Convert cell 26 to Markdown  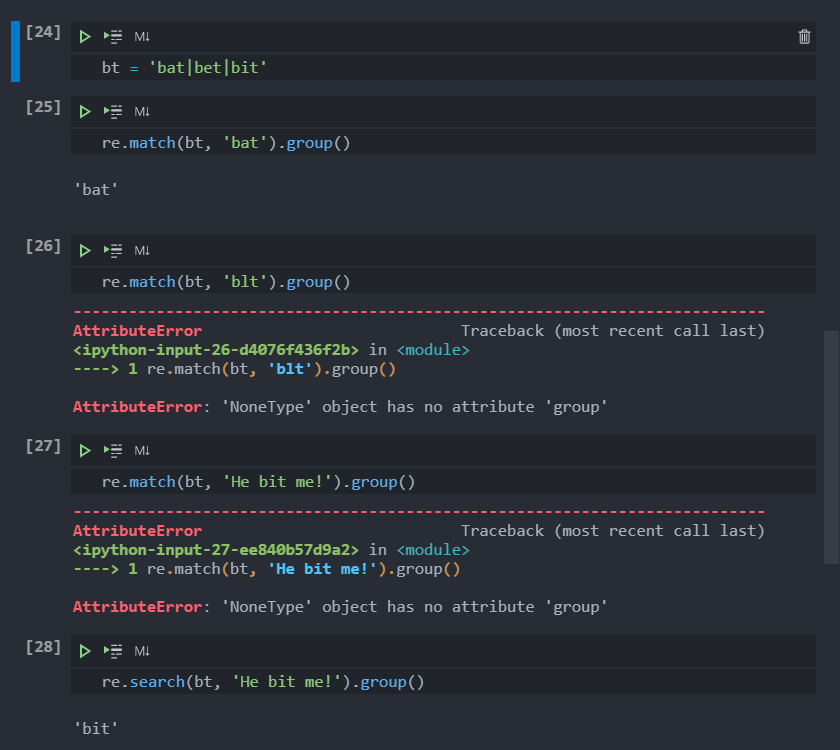[x=142, y=250]
